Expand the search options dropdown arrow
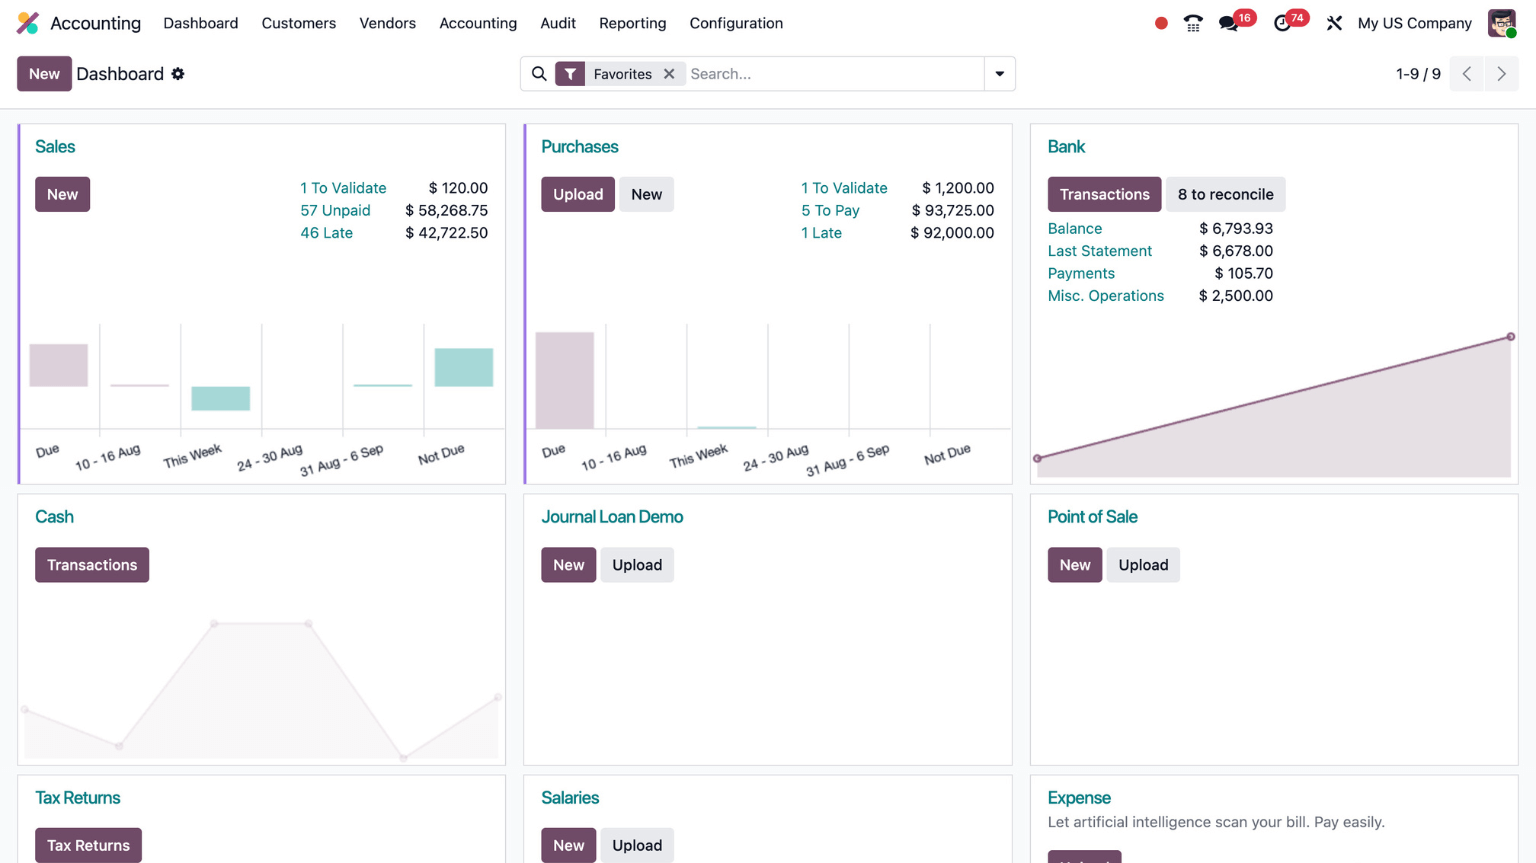 [x=999, y=74]
